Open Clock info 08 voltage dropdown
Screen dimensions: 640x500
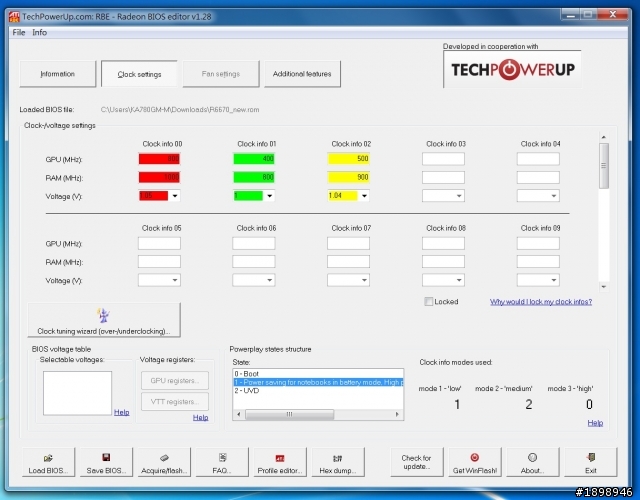459,280
